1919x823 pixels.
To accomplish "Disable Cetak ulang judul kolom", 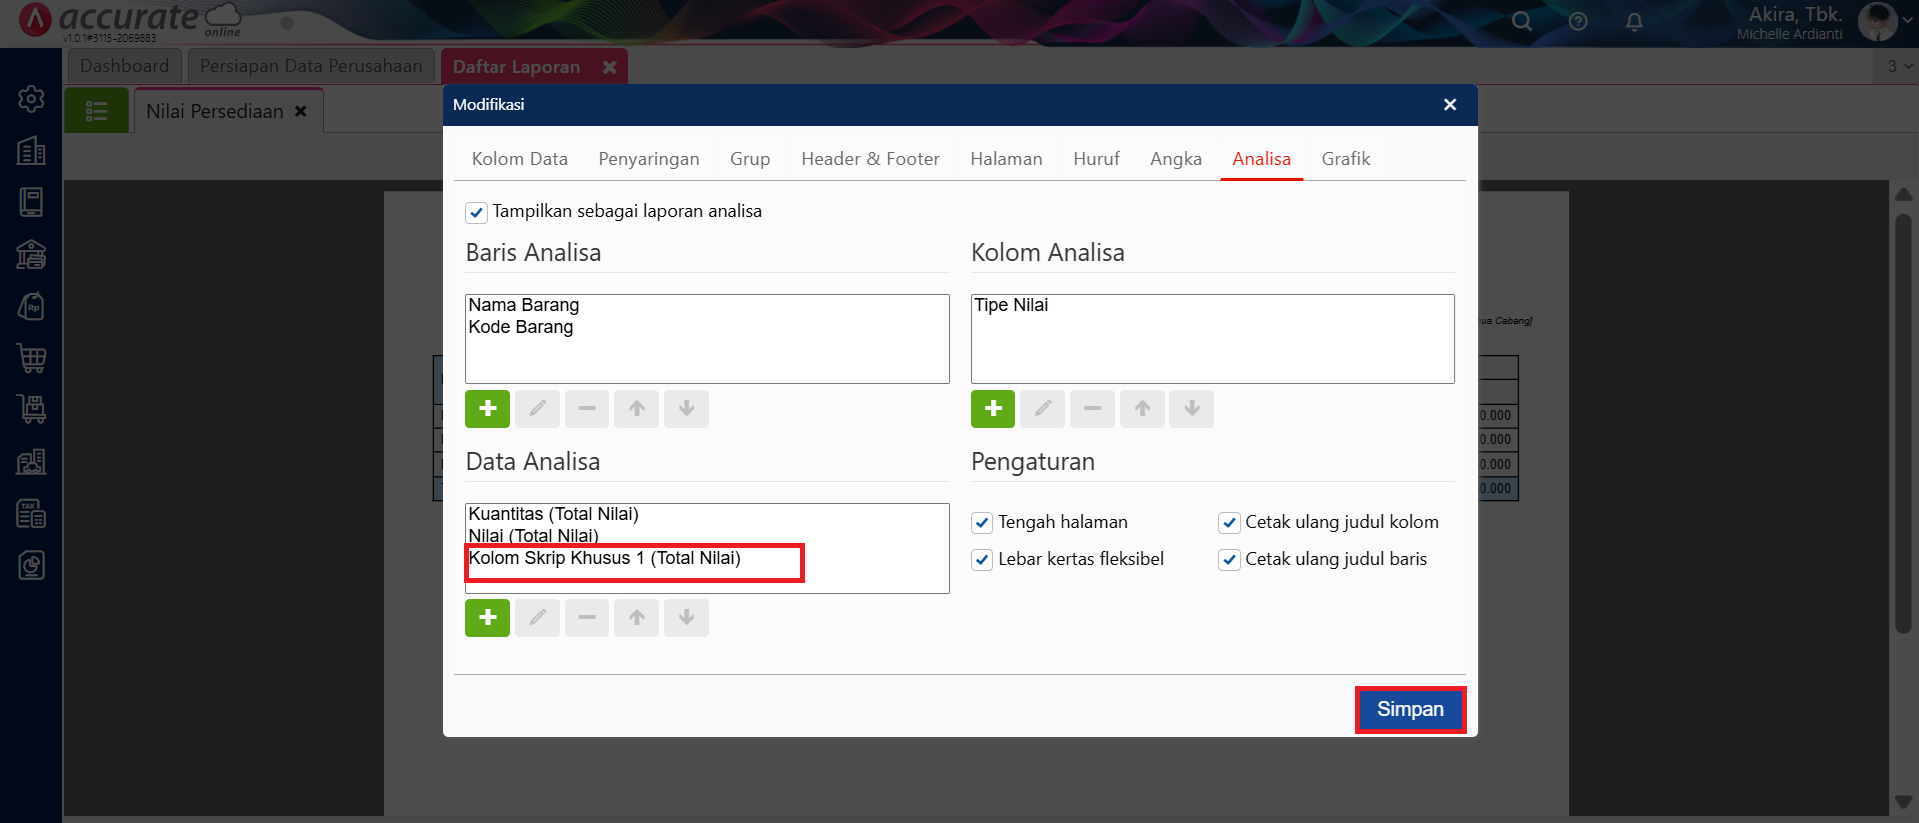I will click(x=1229, y=523).
